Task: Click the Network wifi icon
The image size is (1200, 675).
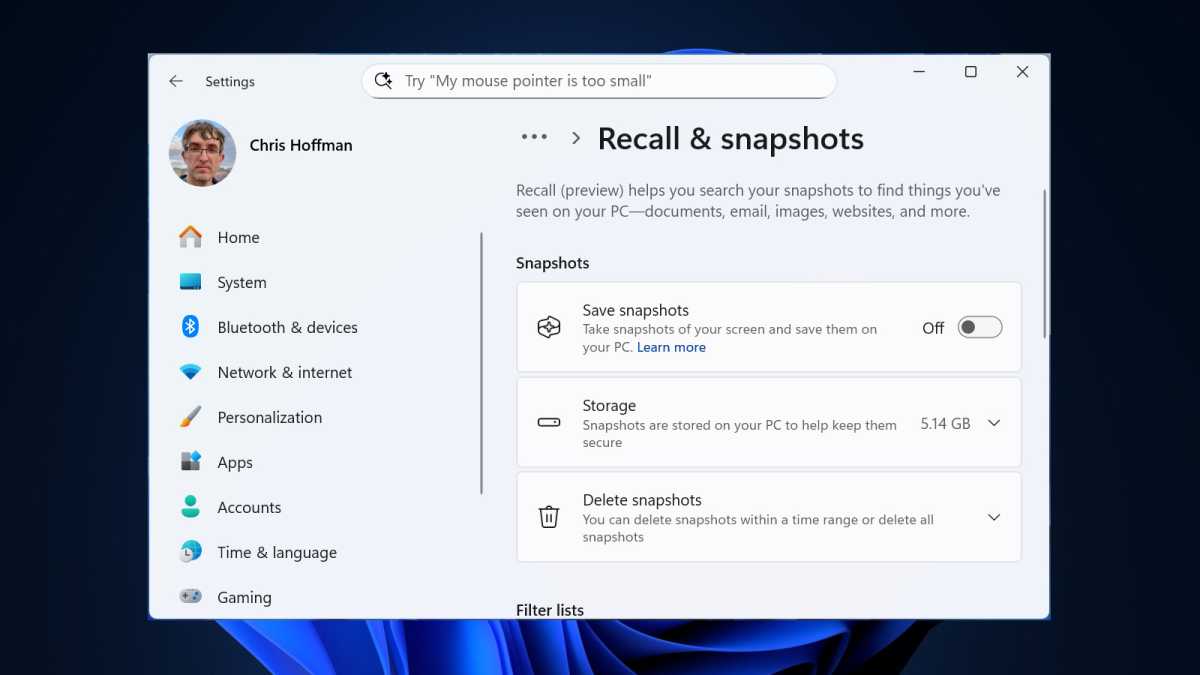Action: click(190, 372)
